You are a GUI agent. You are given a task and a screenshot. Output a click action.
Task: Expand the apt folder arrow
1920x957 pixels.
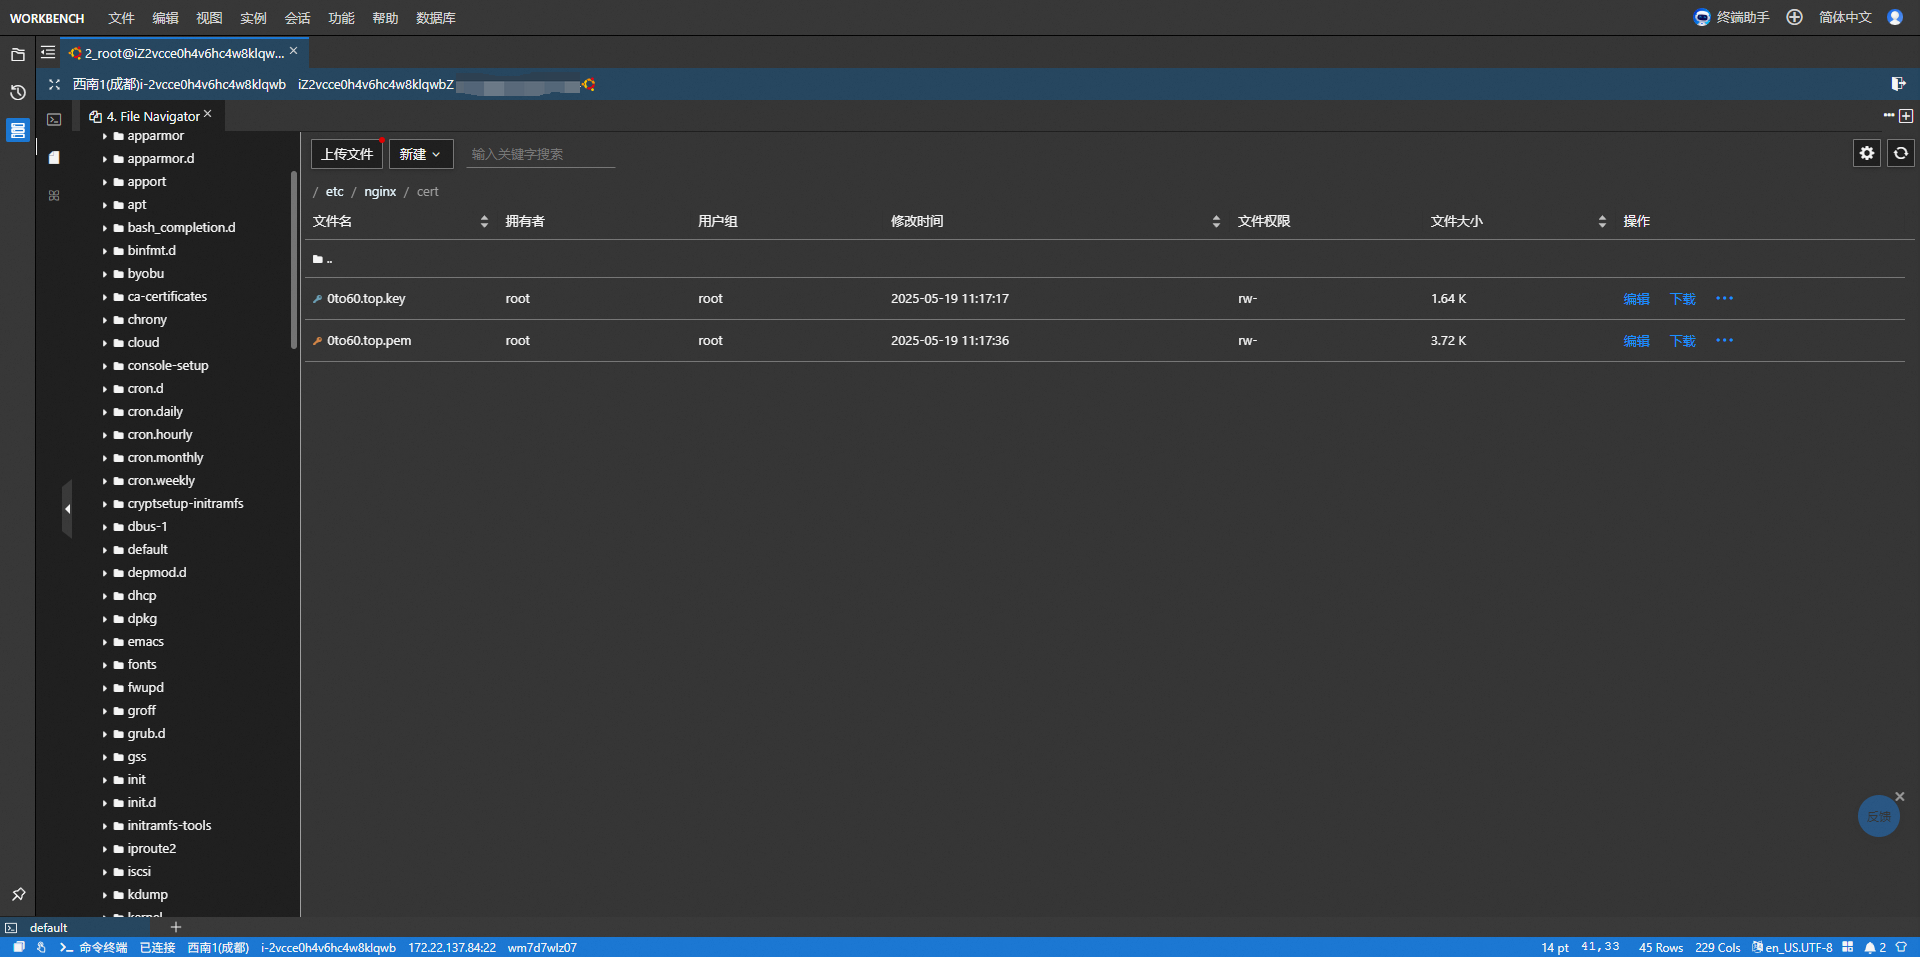tap(104, 205)
